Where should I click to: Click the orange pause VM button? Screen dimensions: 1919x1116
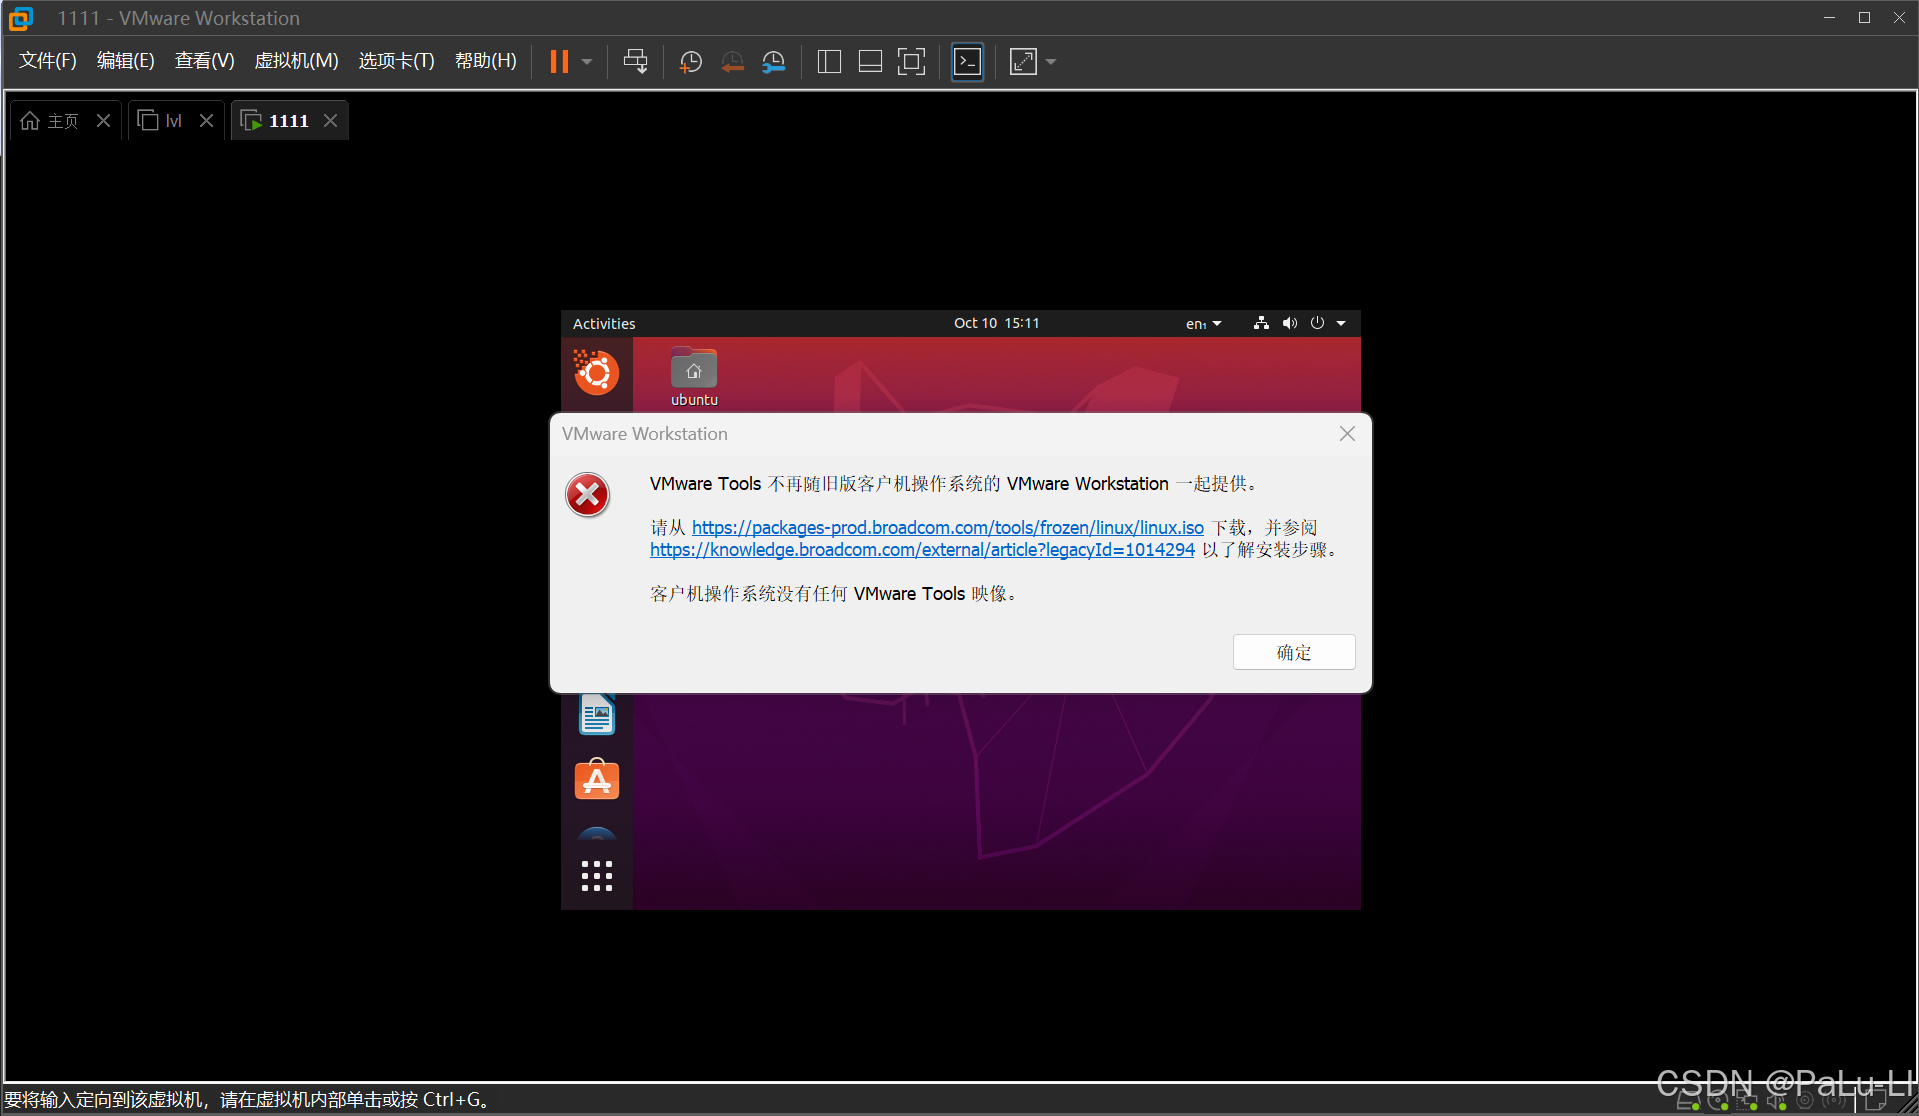559,62
